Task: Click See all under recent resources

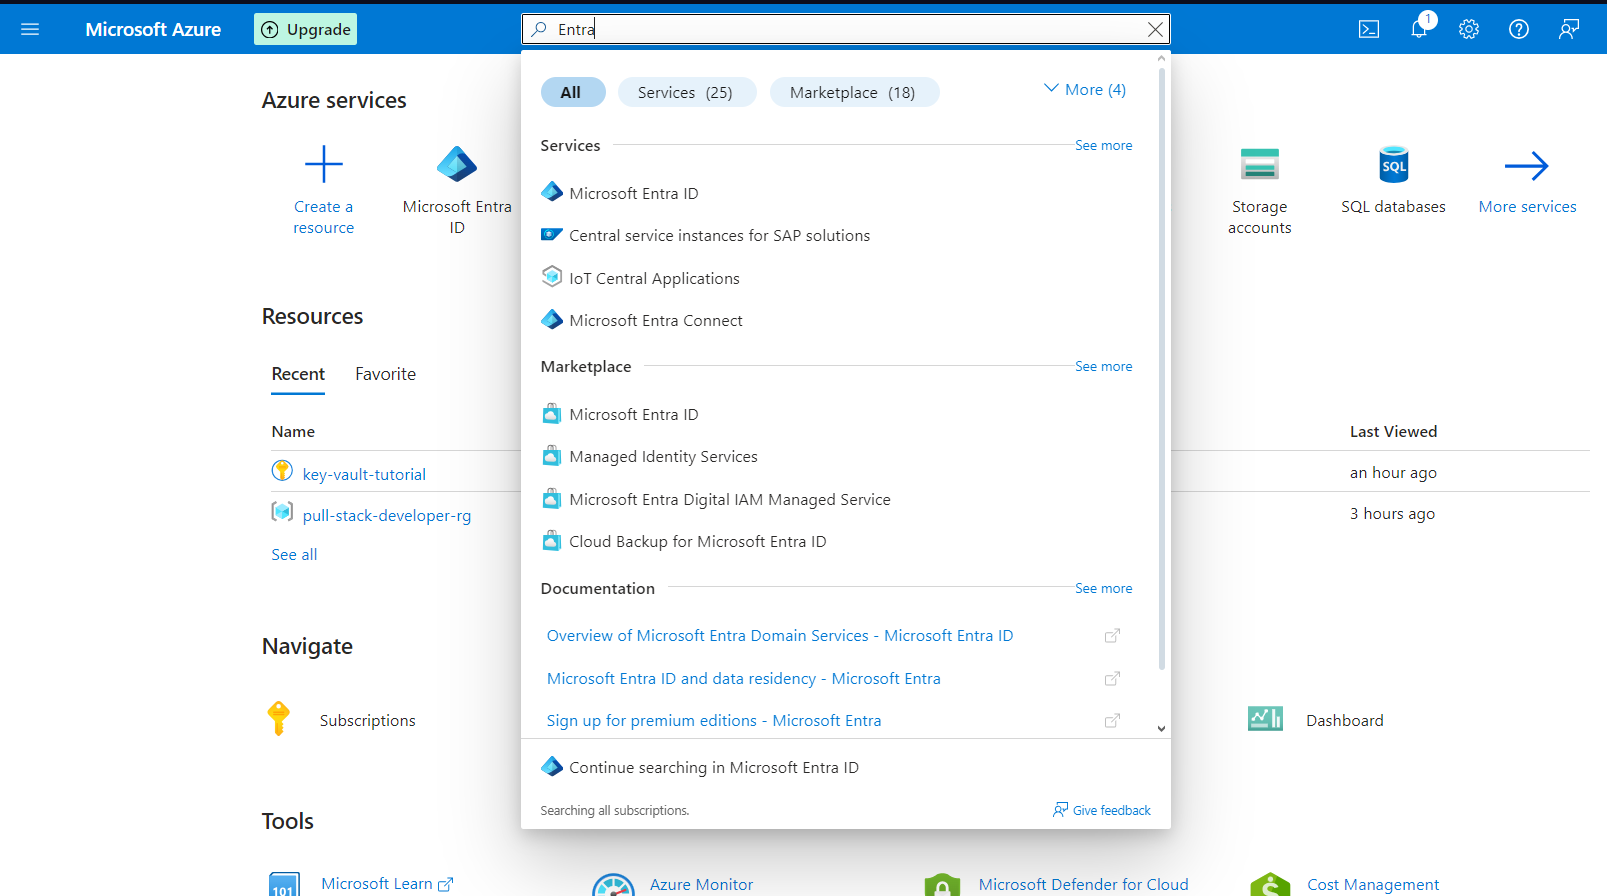Action: point(294,554)
